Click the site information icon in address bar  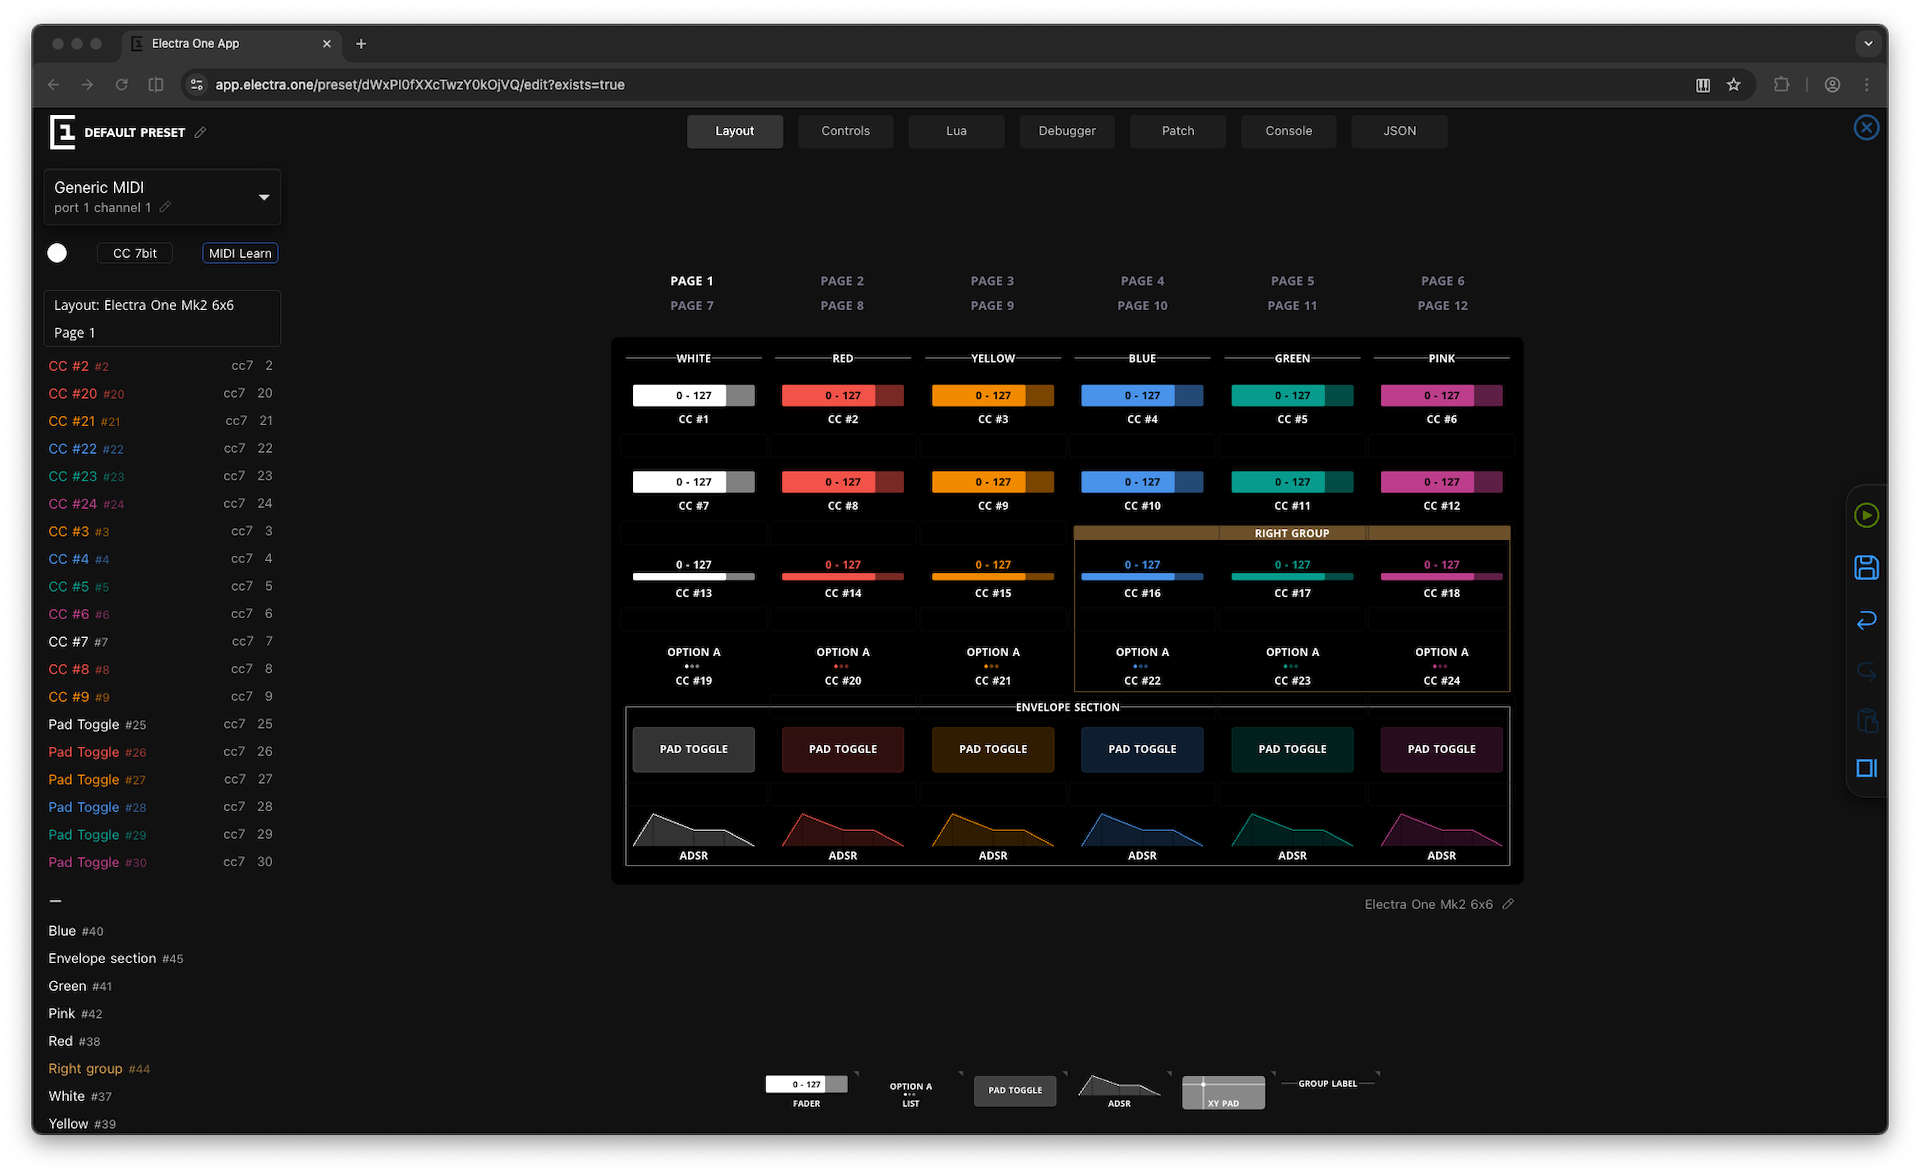[x=197, y=85]
